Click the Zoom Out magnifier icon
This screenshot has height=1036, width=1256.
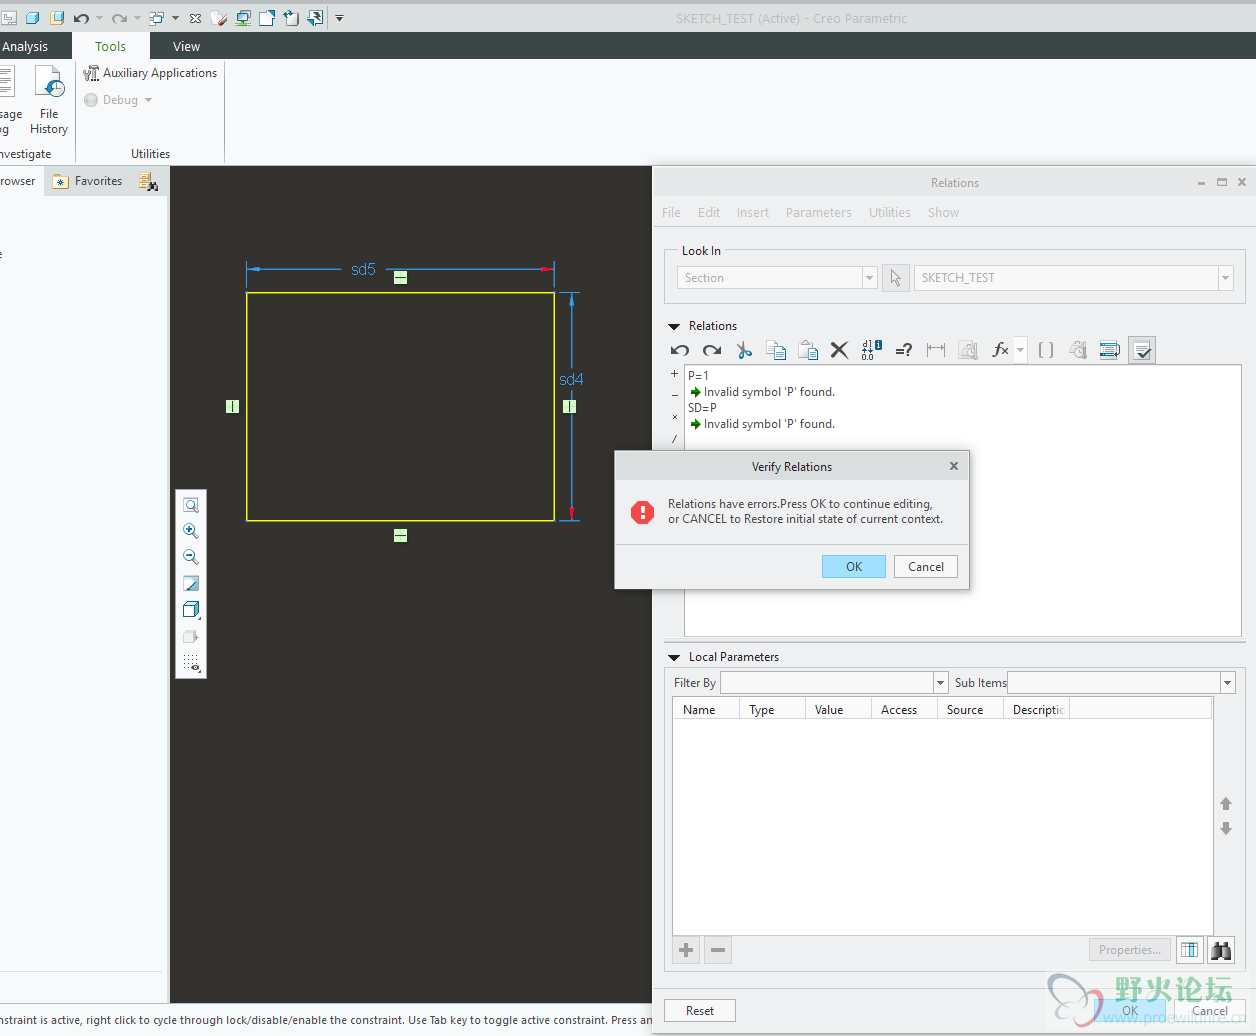coord(191,557)
